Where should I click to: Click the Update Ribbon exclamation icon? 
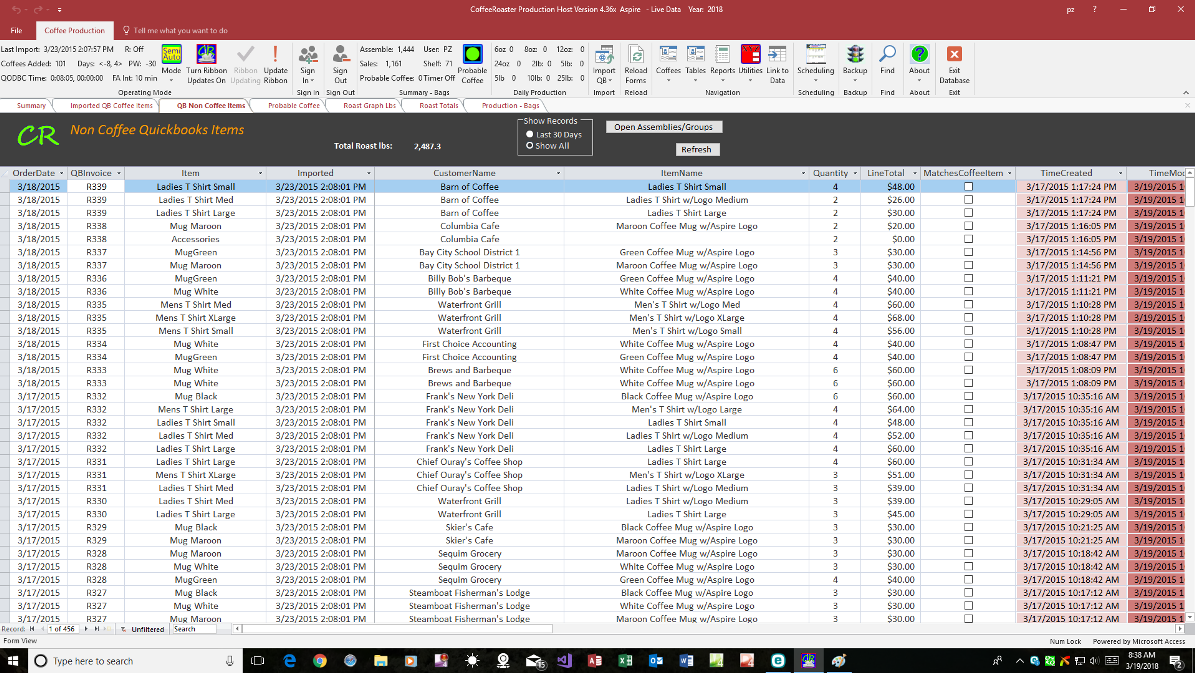[x=275, y=55]
